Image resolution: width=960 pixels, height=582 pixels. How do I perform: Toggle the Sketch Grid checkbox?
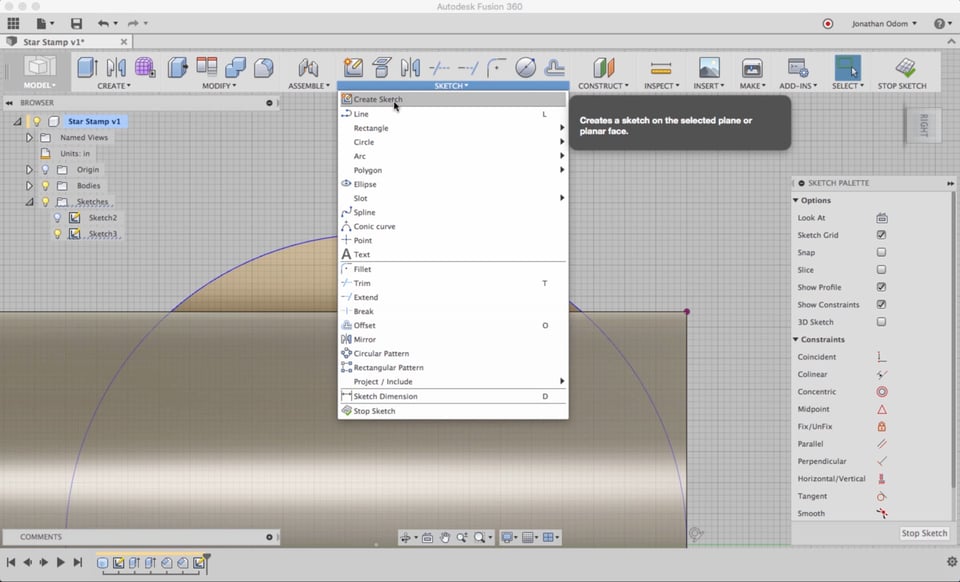tap(882, 235)
